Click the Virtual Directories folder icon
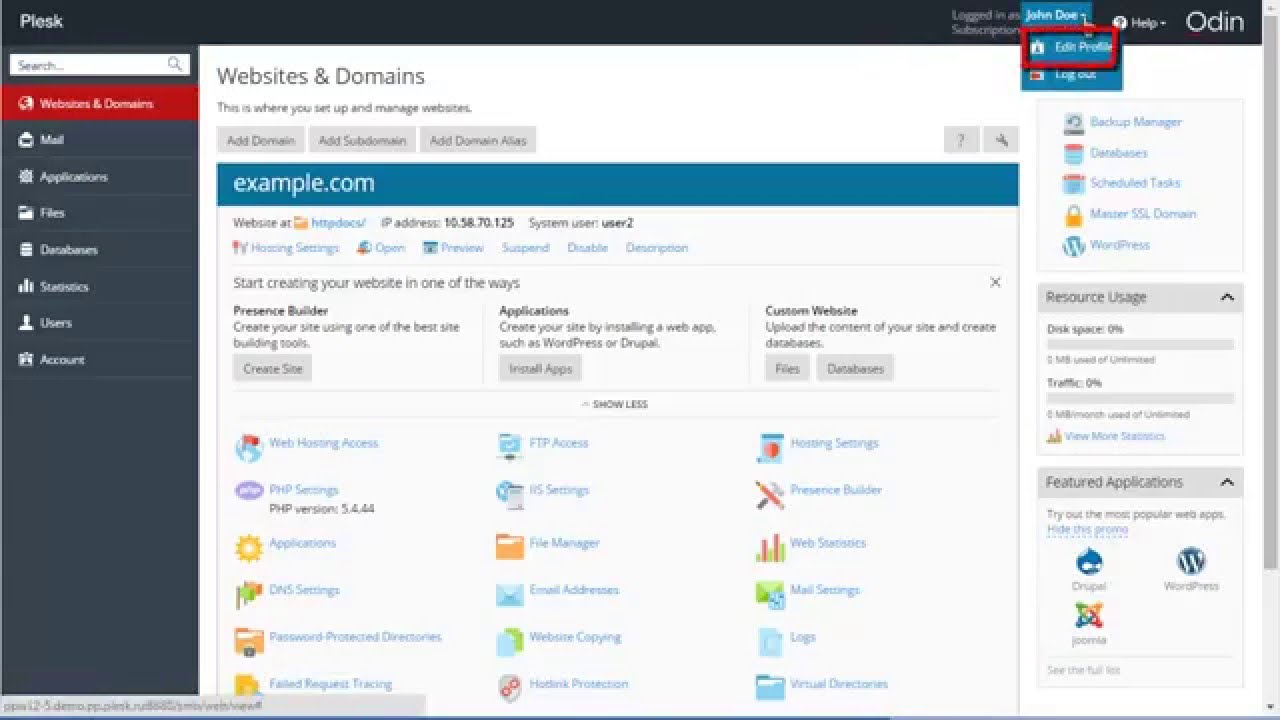This screenshot has width=1280, height=720. pyautogui.click(x=770, y=688)
